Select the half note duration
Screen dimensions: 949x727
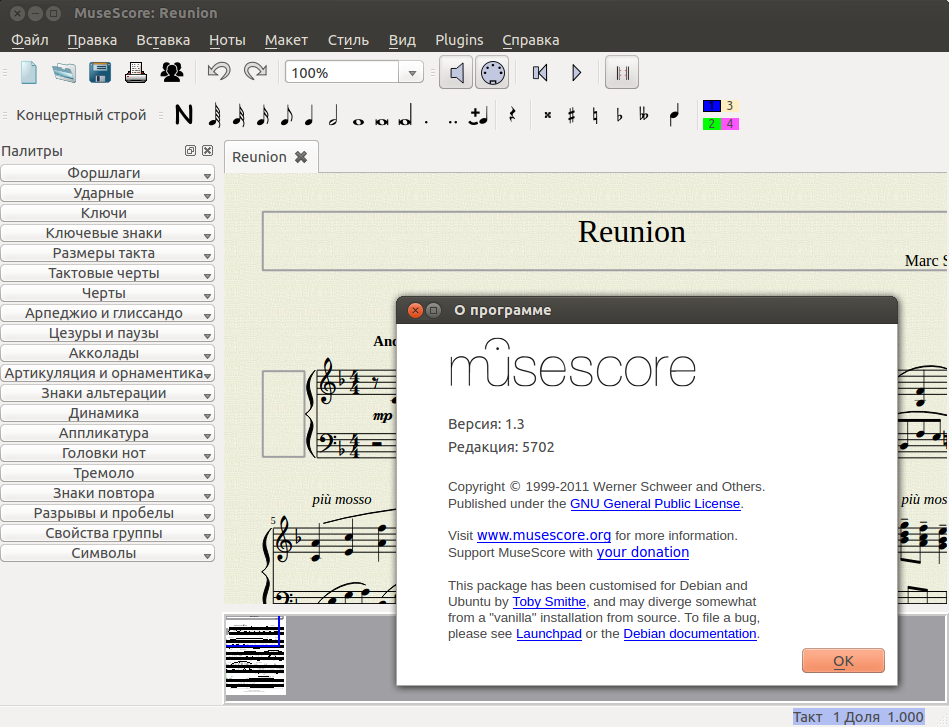tap(333, 114)
